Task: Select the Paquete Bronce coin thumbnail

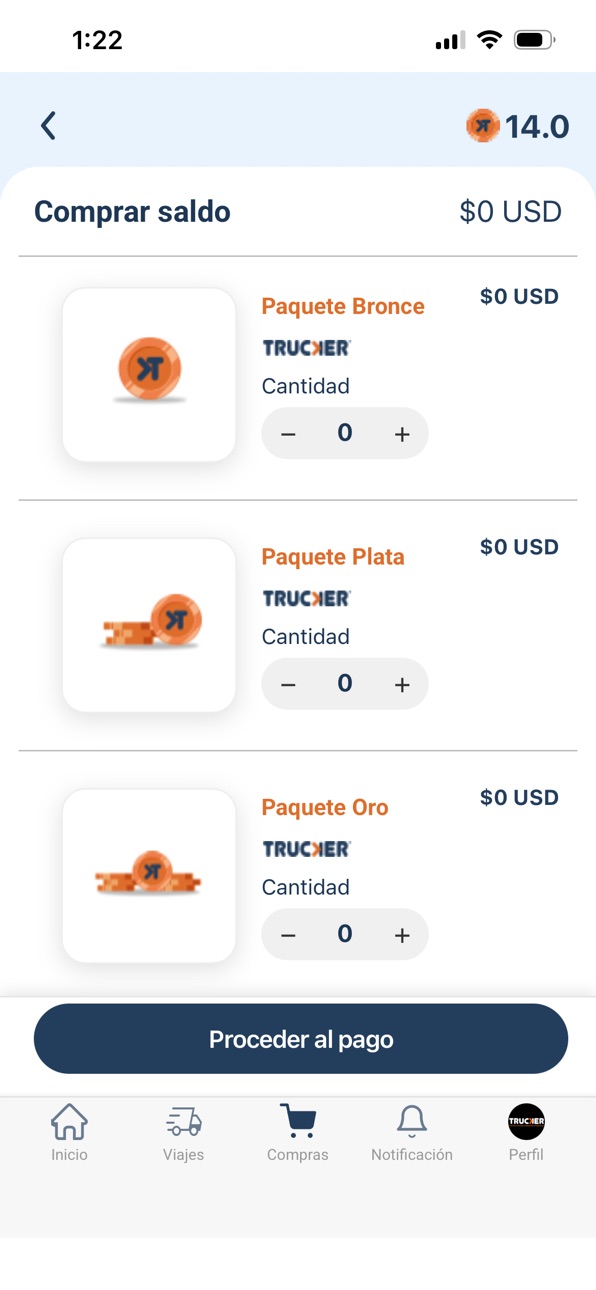Action: point(149,375)
